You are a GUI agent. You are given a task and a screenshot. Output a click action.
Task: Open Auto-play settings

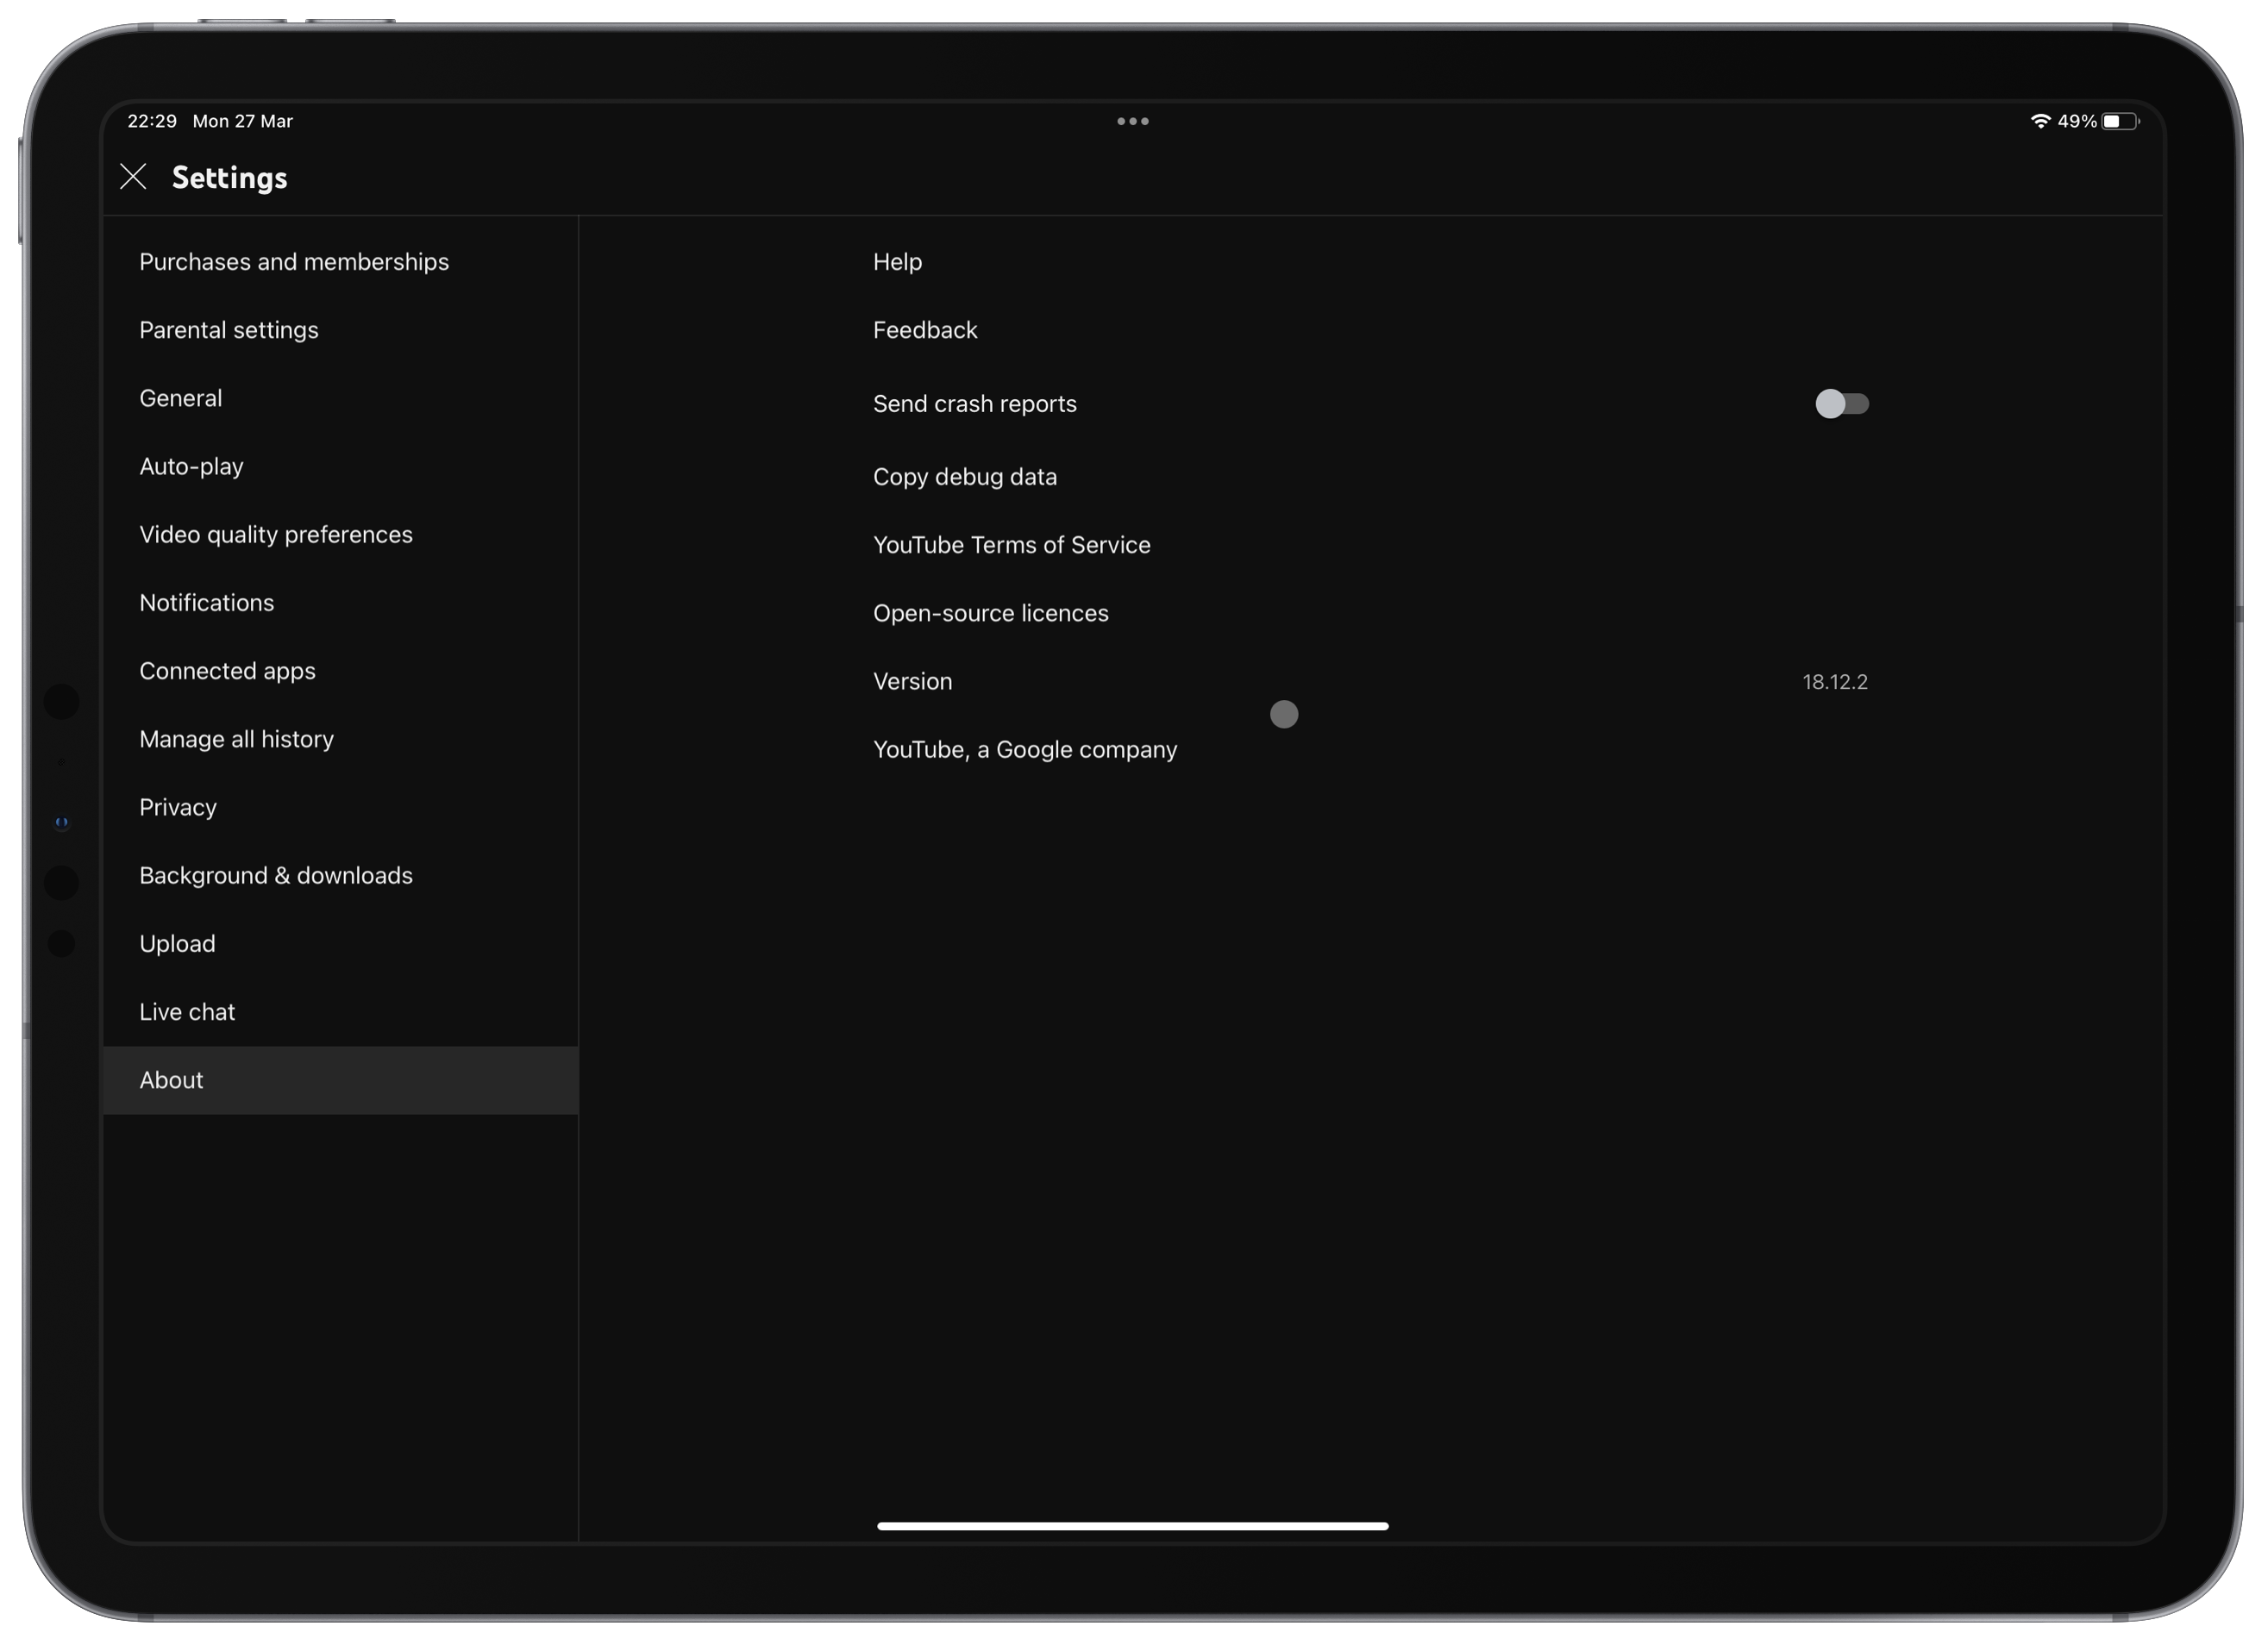click(x=192, y=466)
